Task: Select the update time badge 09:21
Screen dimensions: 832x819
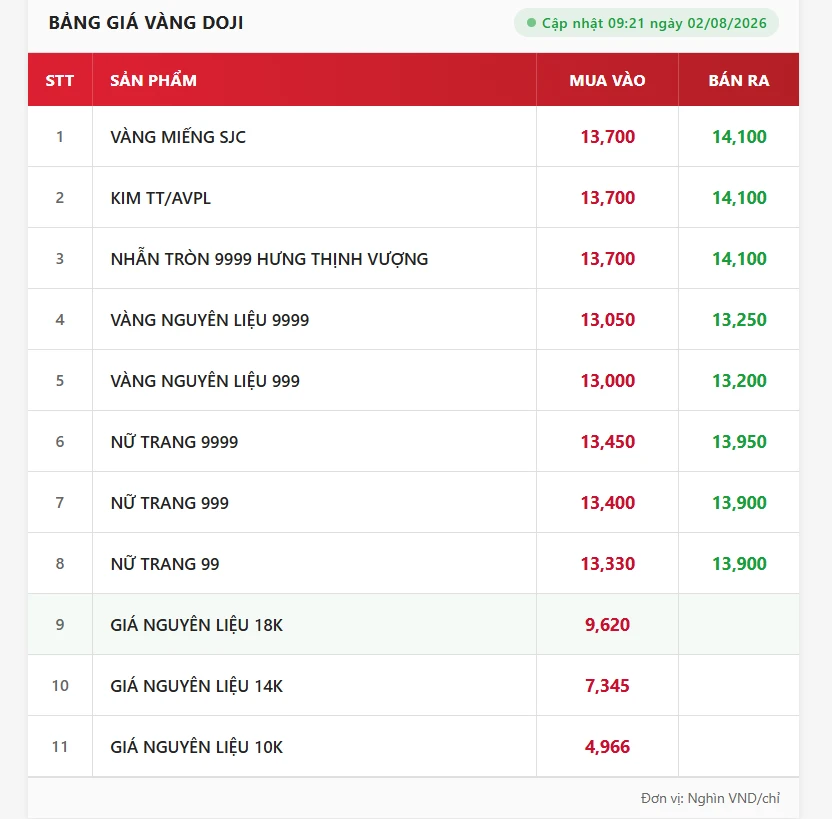Action: point(646,23)
